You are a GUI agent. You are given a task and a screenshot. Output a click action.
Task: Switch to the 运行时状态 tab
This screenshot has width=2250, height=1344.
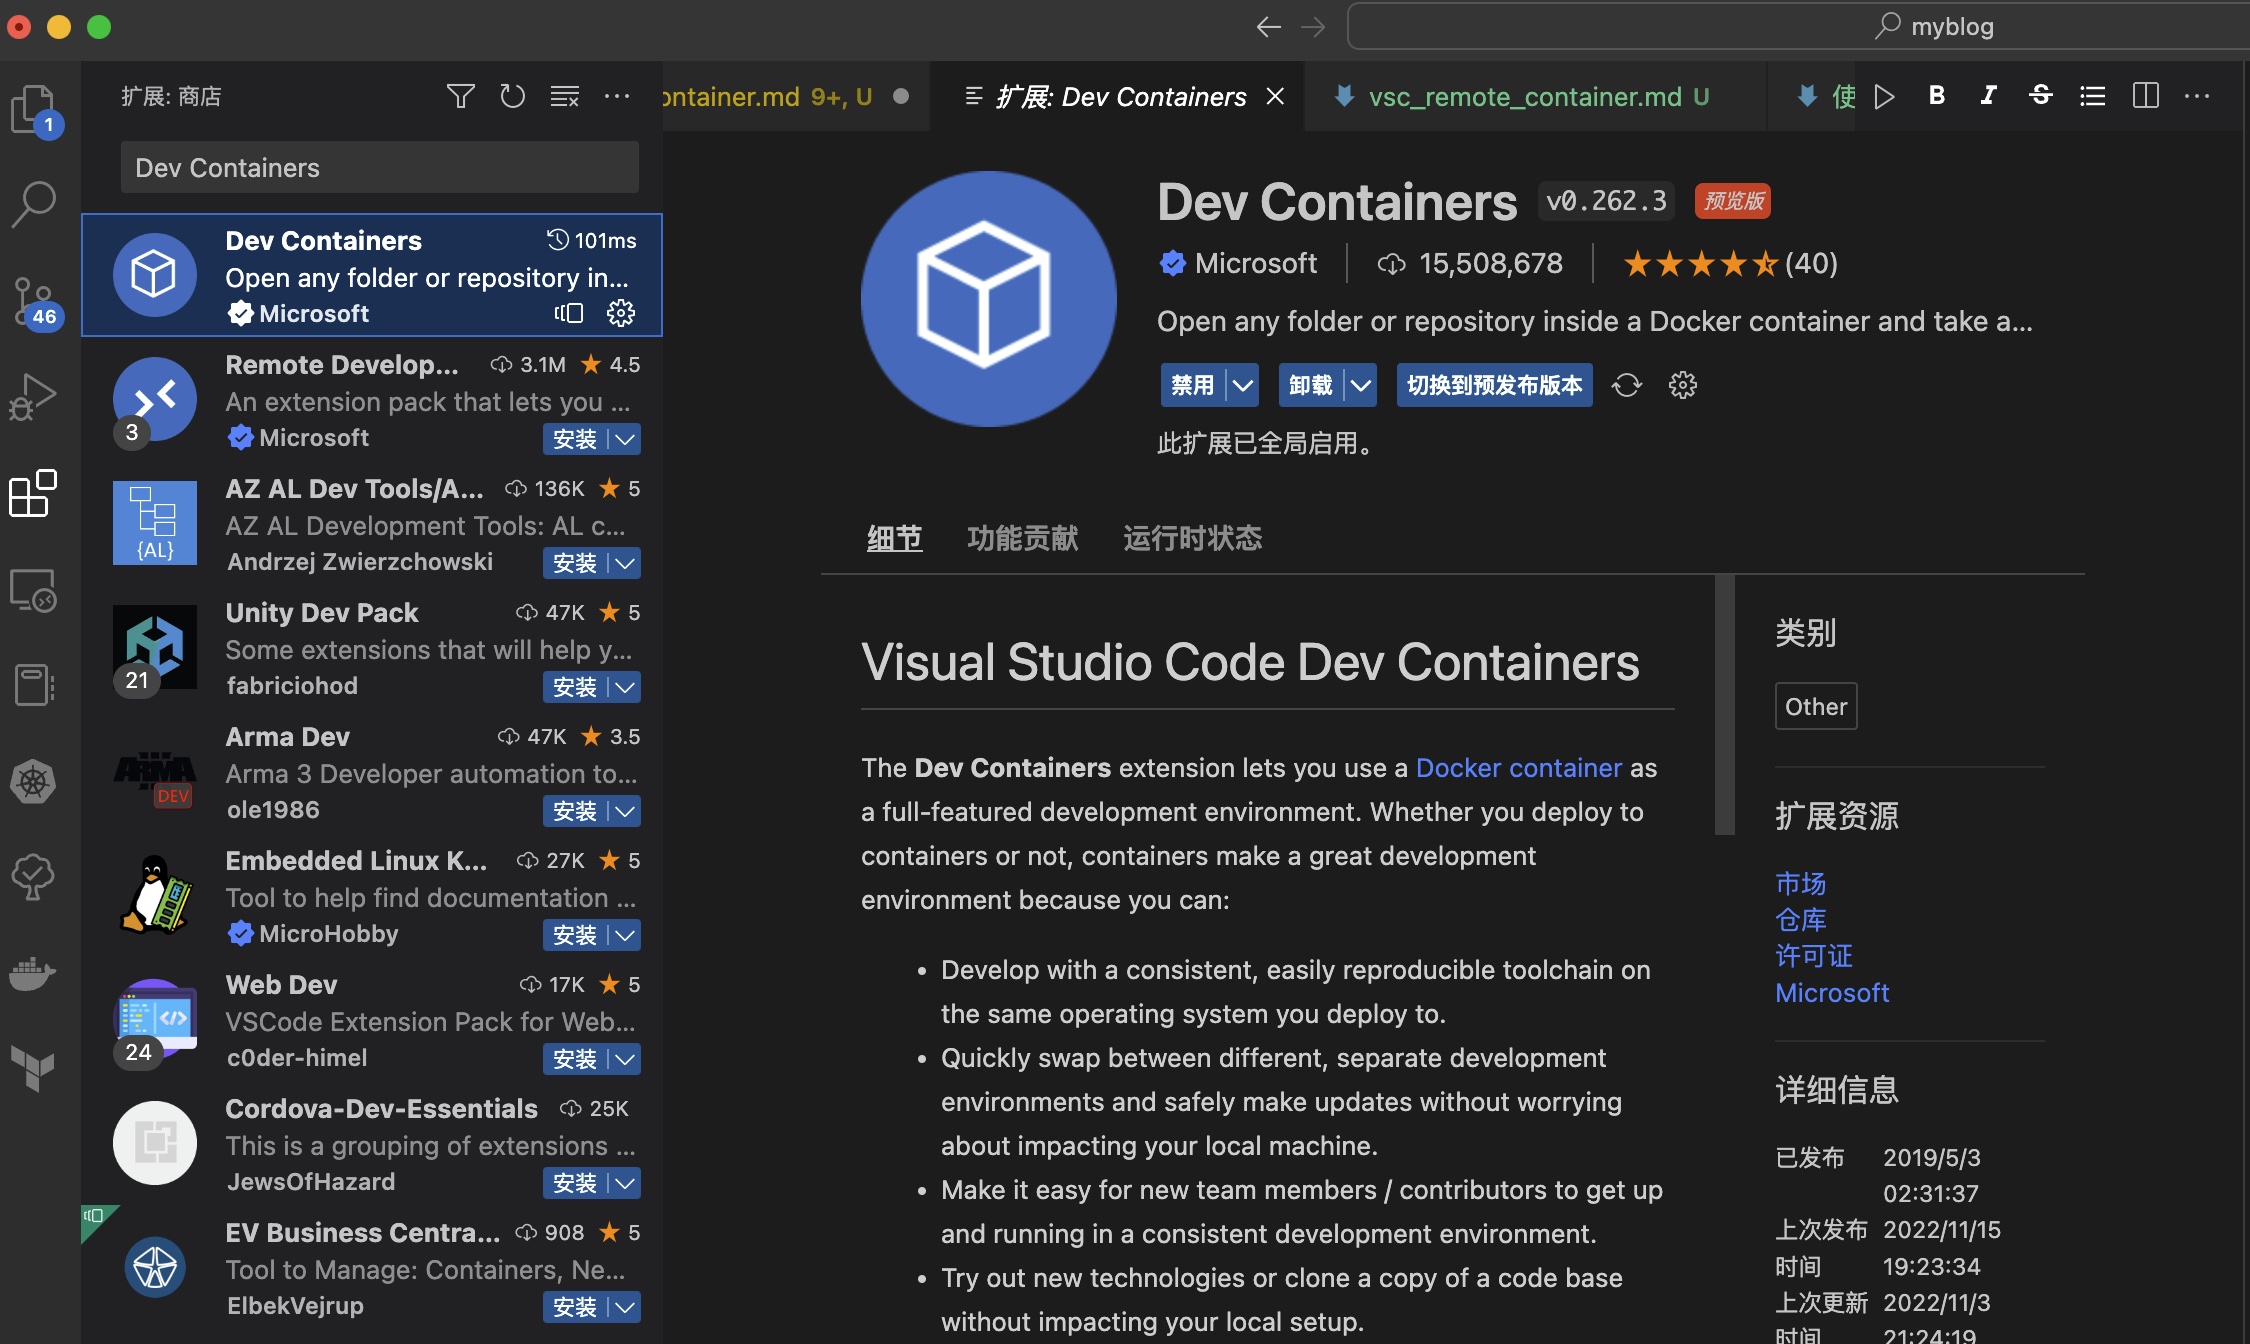(1192, 538)
